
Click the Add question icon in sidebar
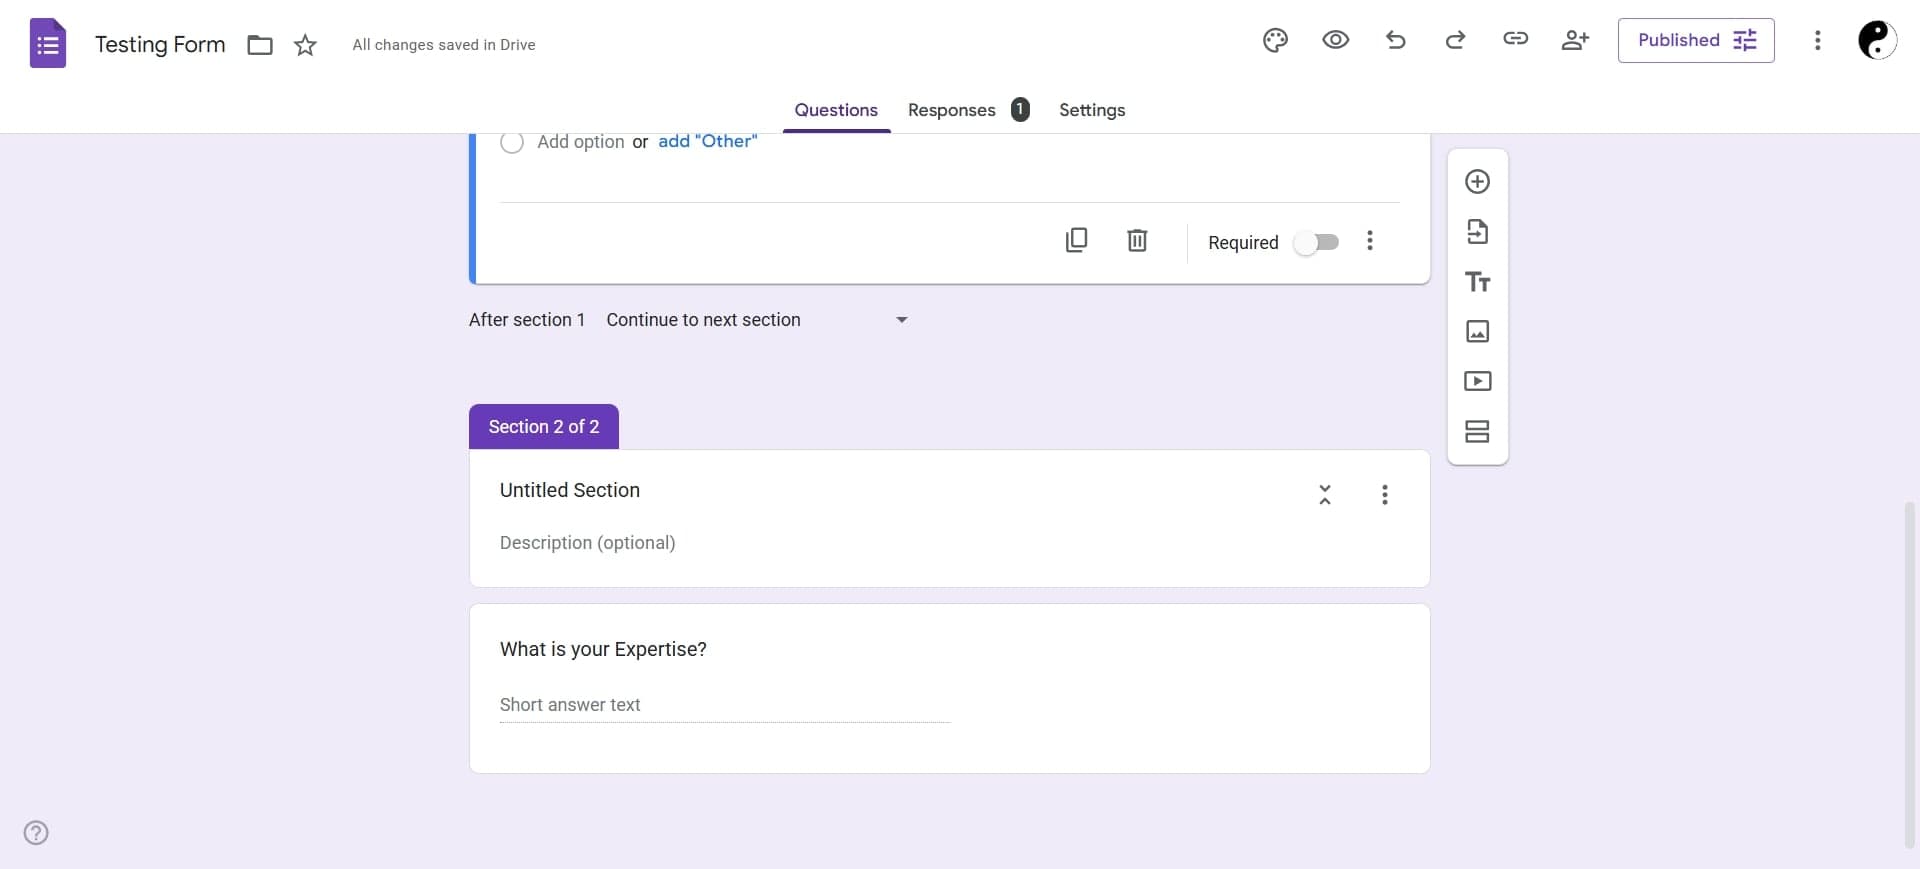click(x=1477, y=182)
